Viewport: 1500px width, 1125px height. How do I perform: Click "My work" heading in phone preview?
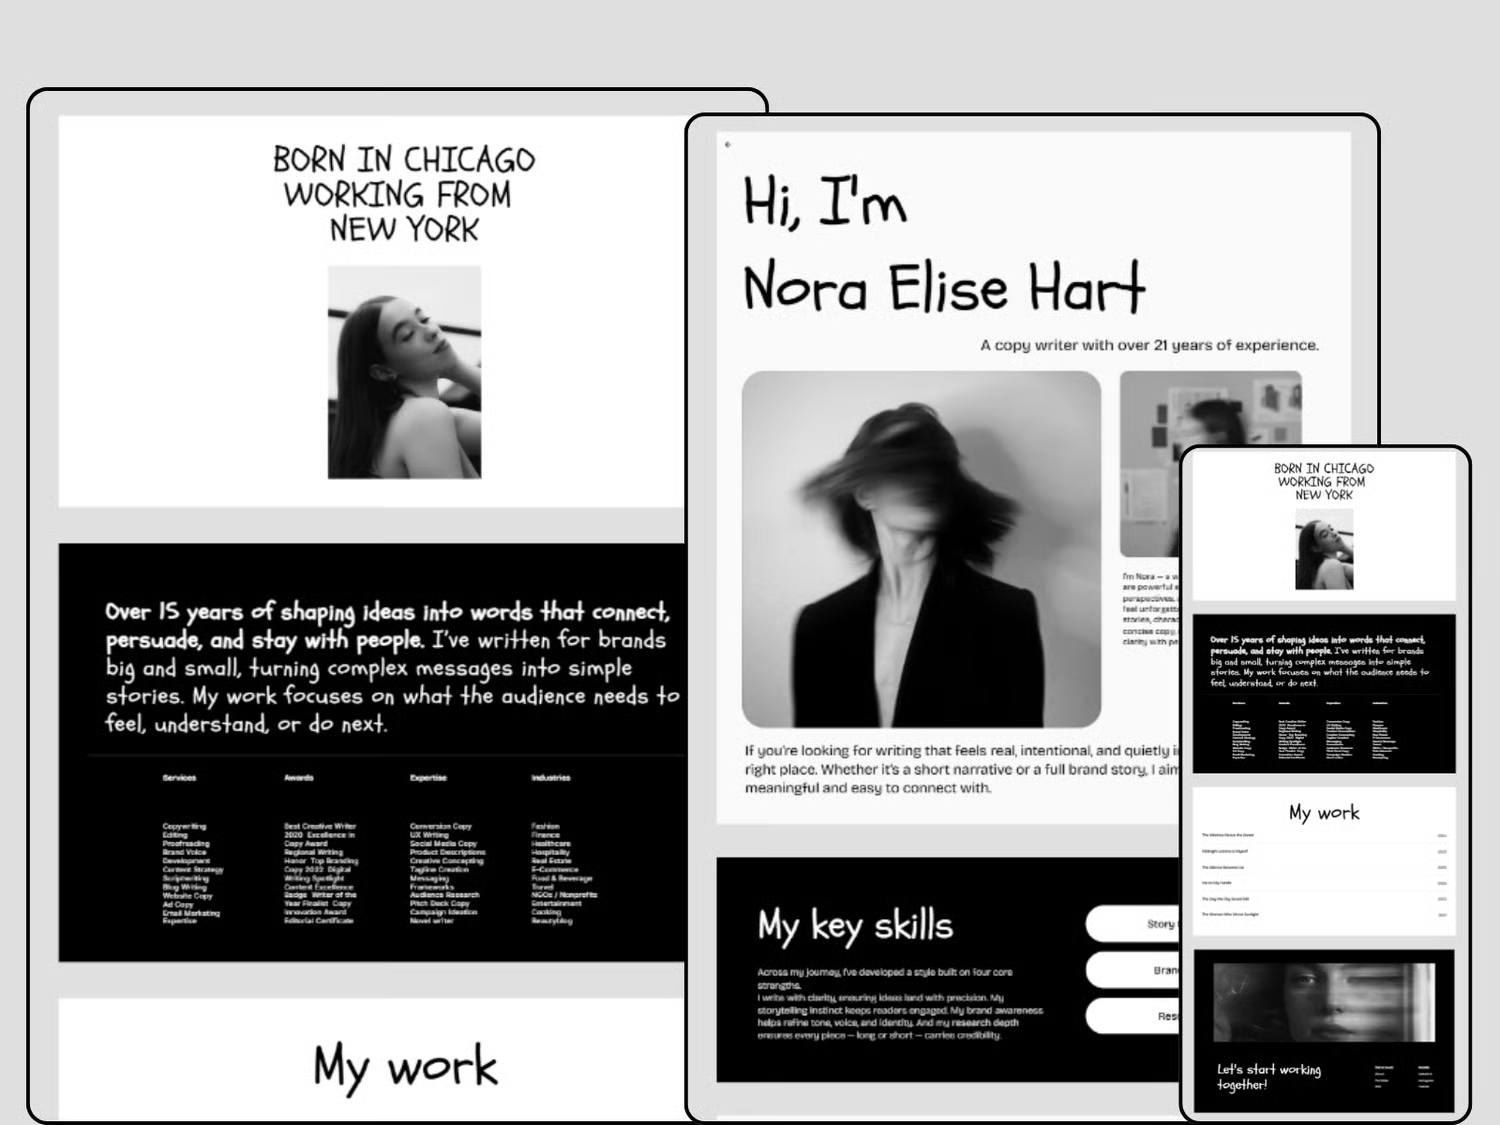[x=1324, y=812]
